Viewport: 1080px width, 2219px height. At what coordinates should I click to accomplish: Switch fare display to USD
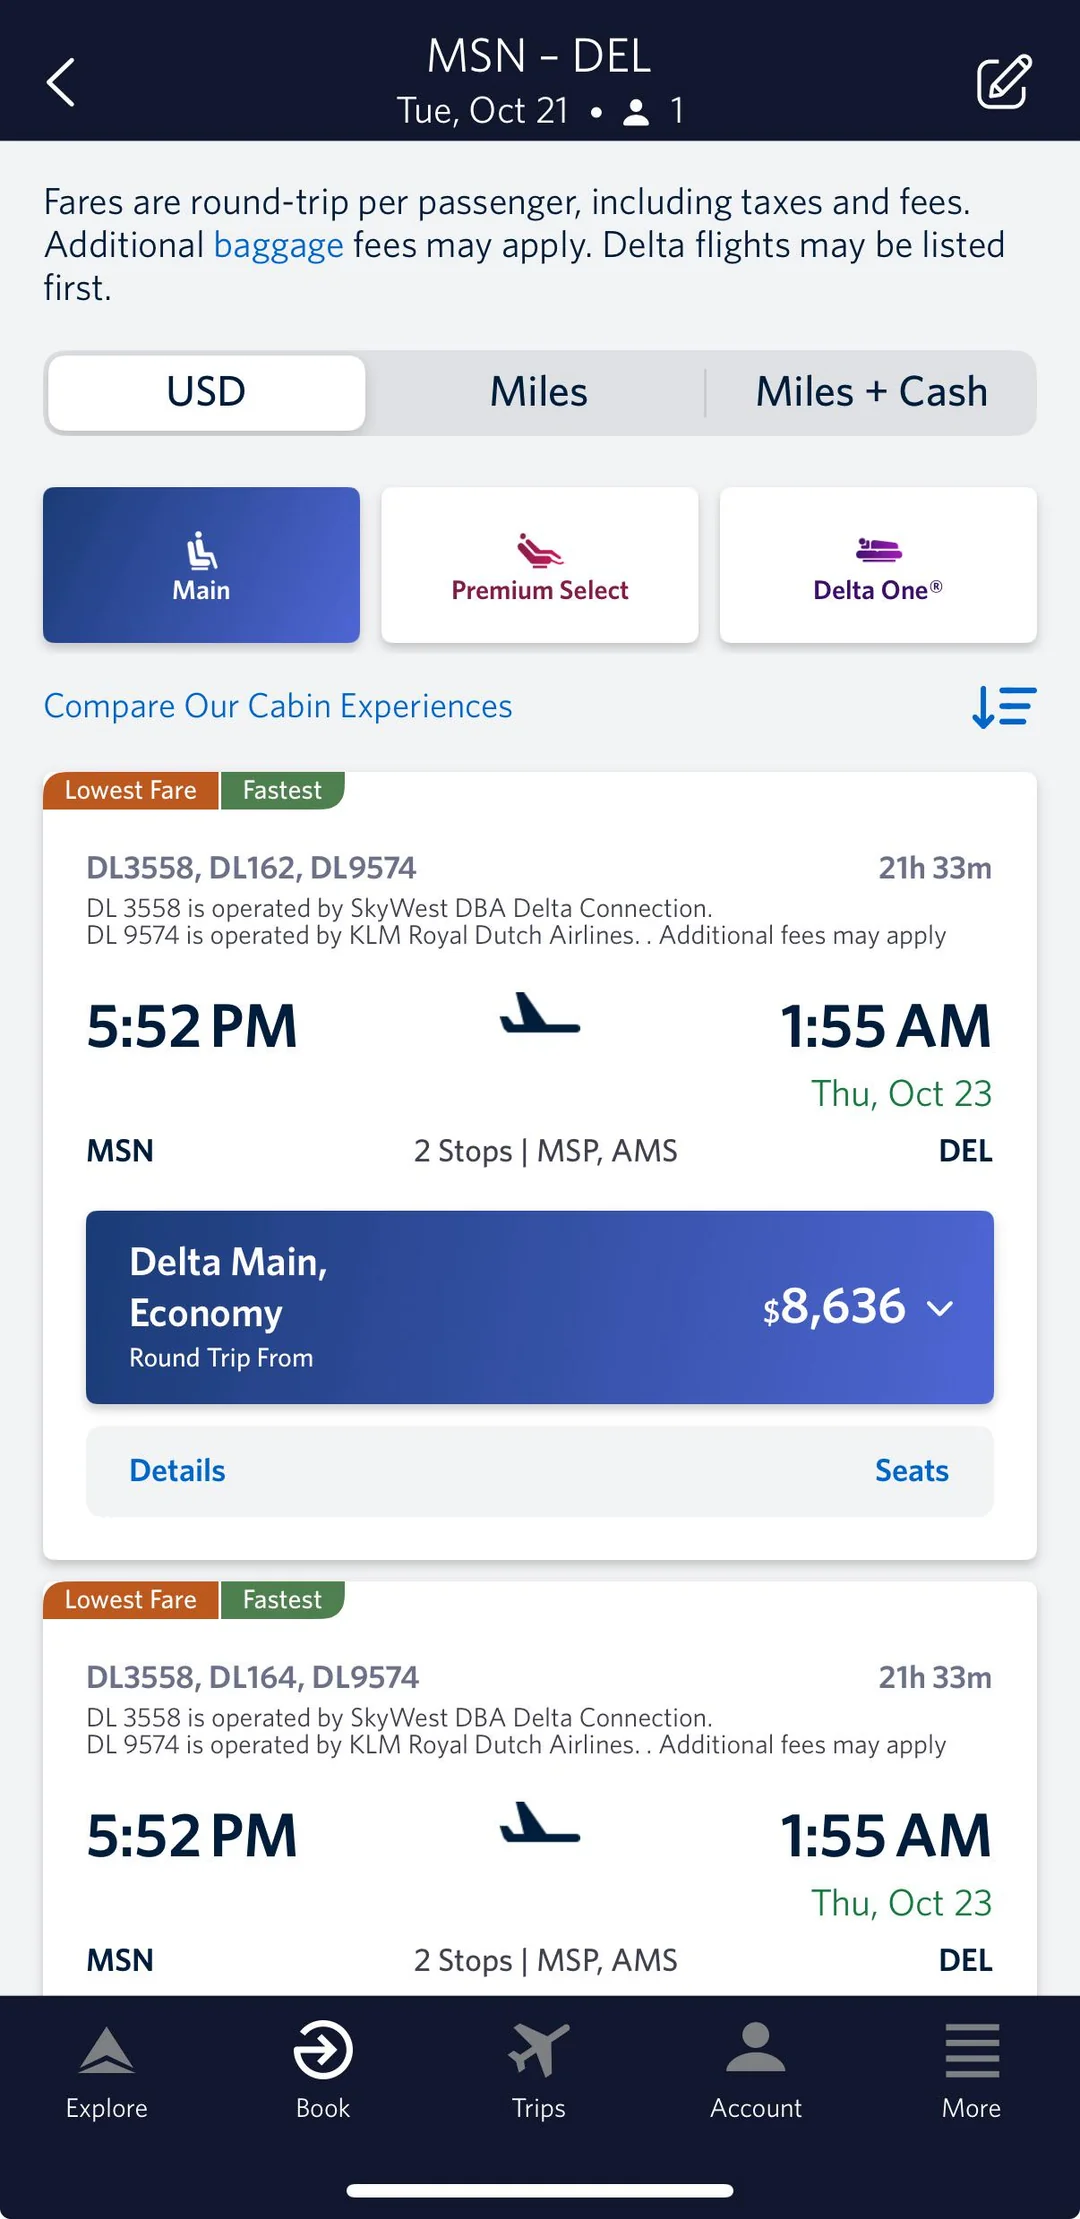tap(206, 392)
